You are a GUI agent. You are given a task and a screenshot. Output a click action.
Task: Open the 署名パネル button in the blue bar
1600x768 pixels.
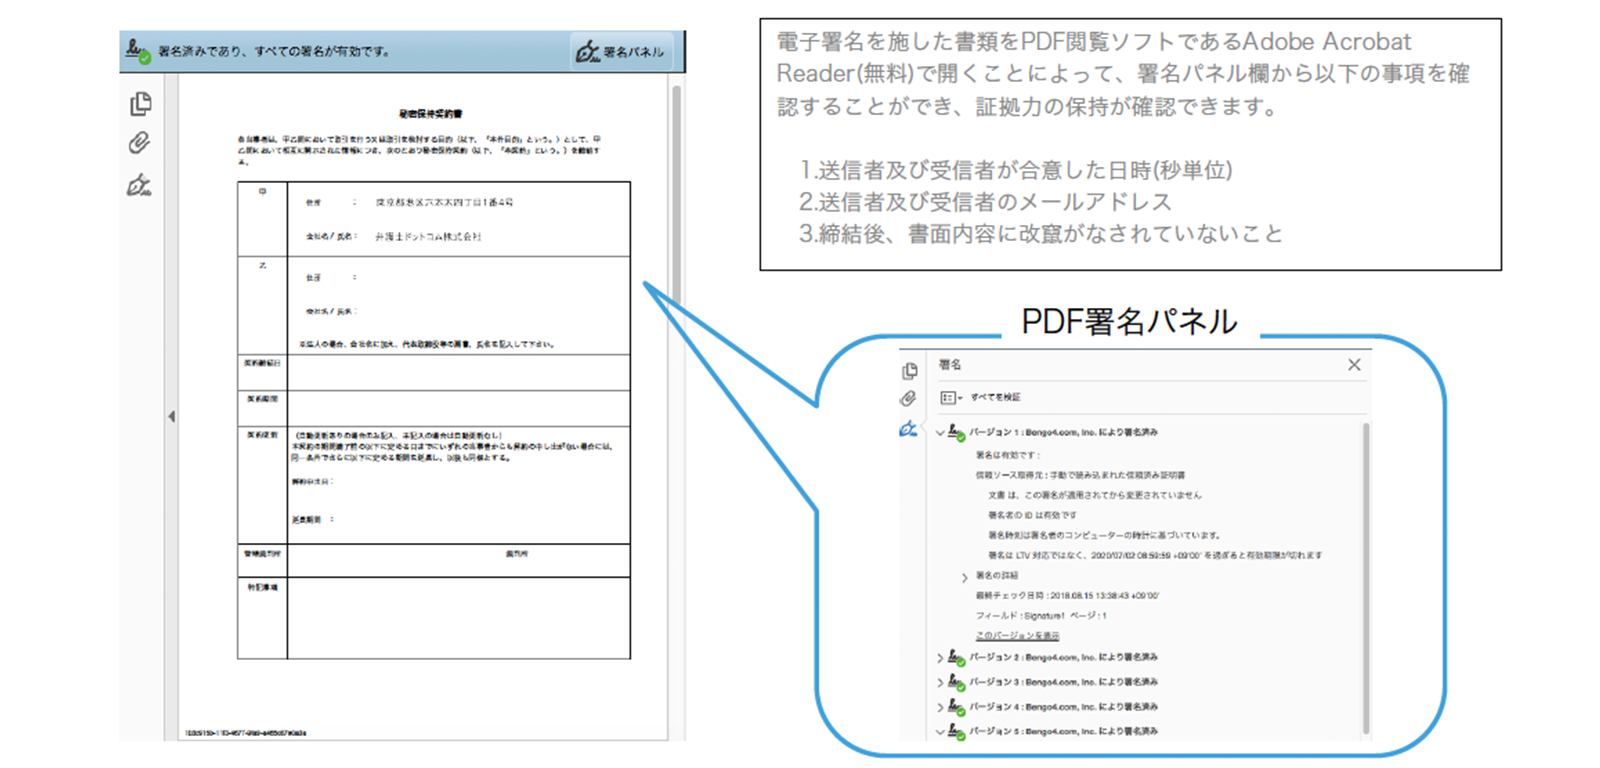[621, 52]
